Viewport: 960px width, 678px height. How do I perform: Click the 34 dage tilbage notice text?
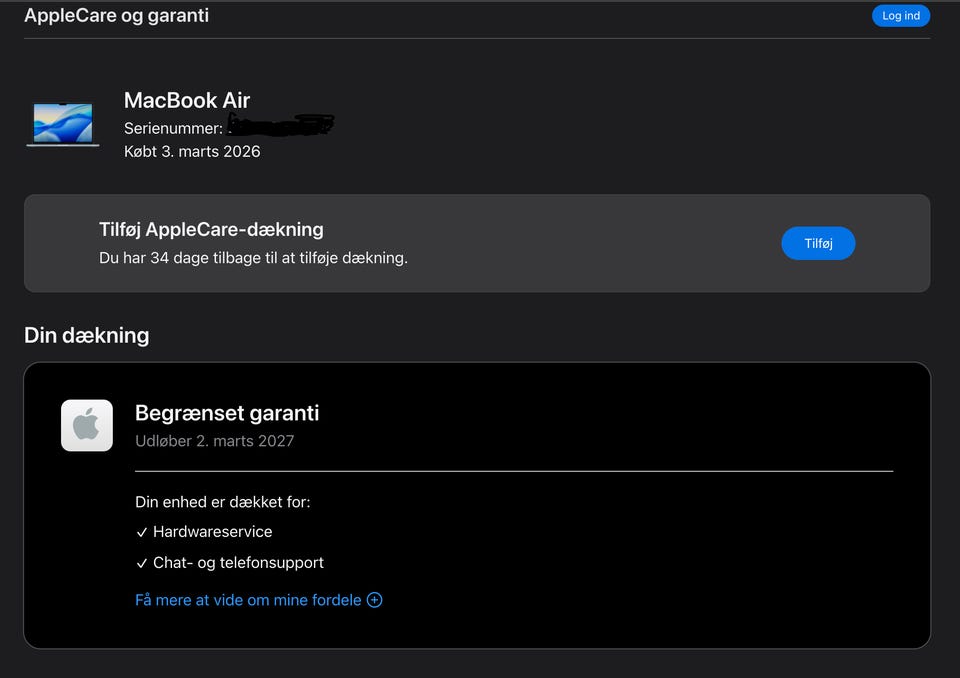253,257
